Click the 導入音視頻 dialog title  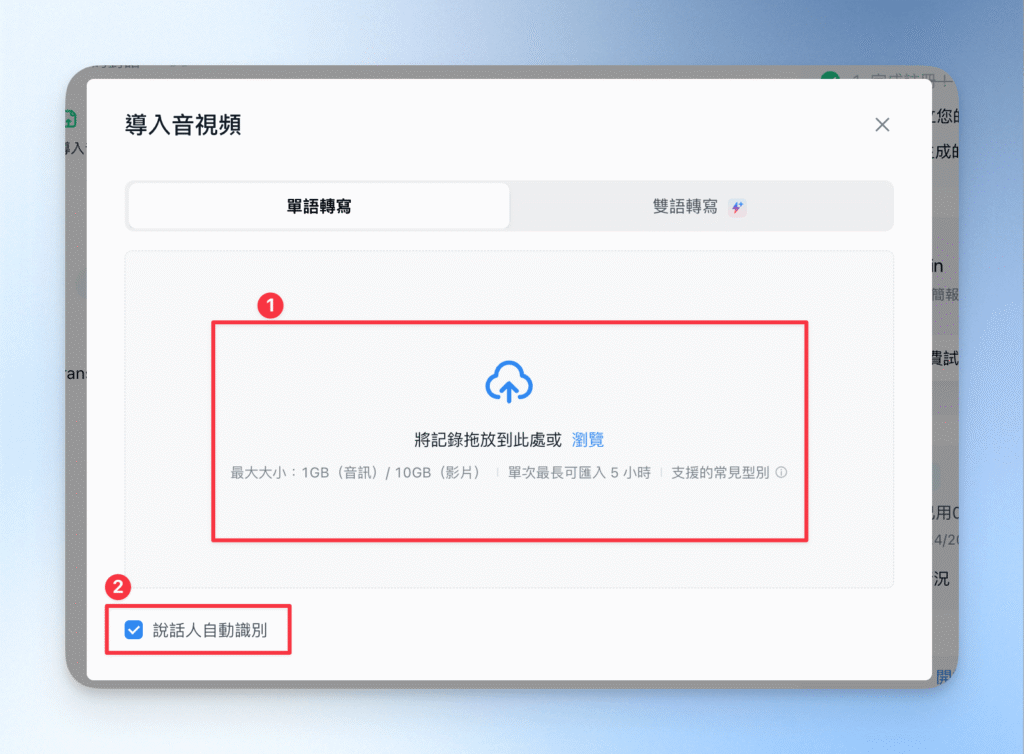(183, 125)
